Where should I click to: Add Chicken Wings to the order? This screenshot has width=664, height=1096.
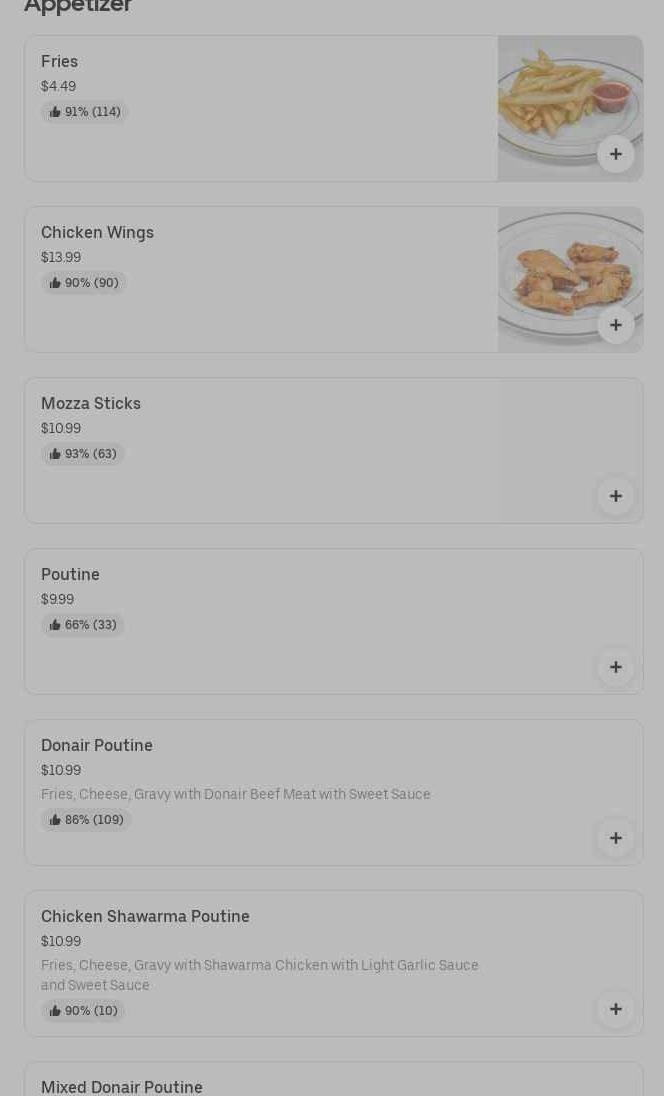pos(615,325)
